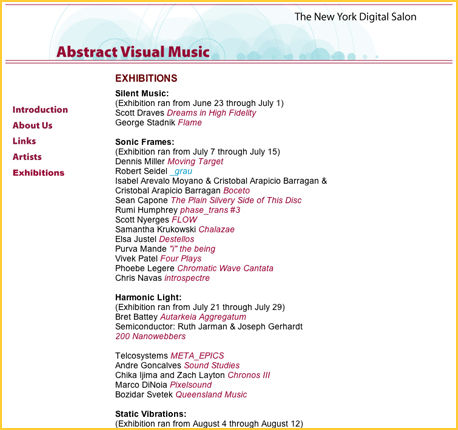Click the Flame artwork link

[x=190, y=123]
